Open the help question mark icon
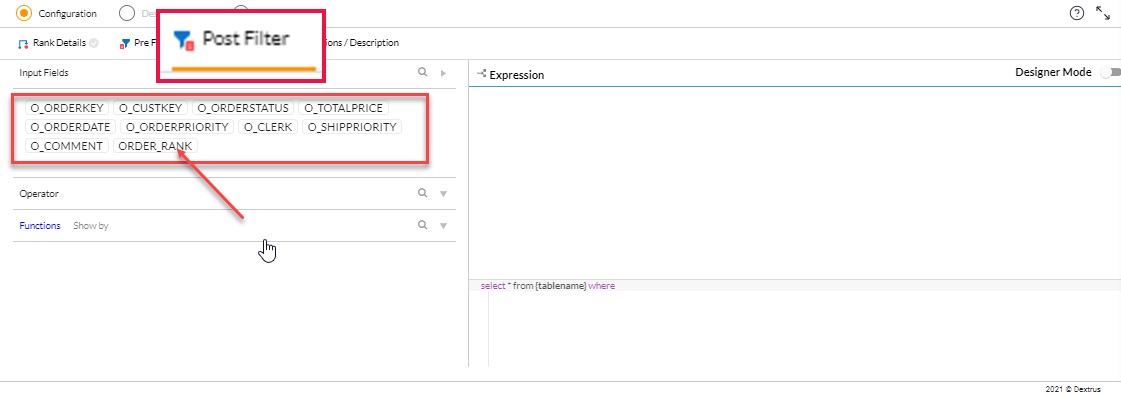Image resolution: width=1121 pixels, height=396 pixels. click(x=1077, y=13)
